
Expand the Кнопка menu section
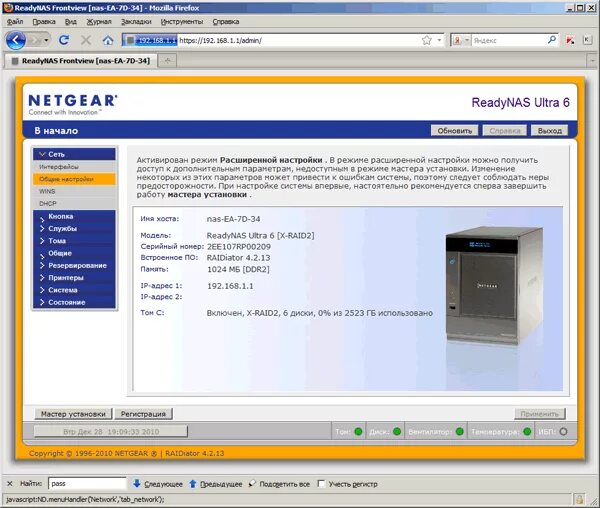74,217
